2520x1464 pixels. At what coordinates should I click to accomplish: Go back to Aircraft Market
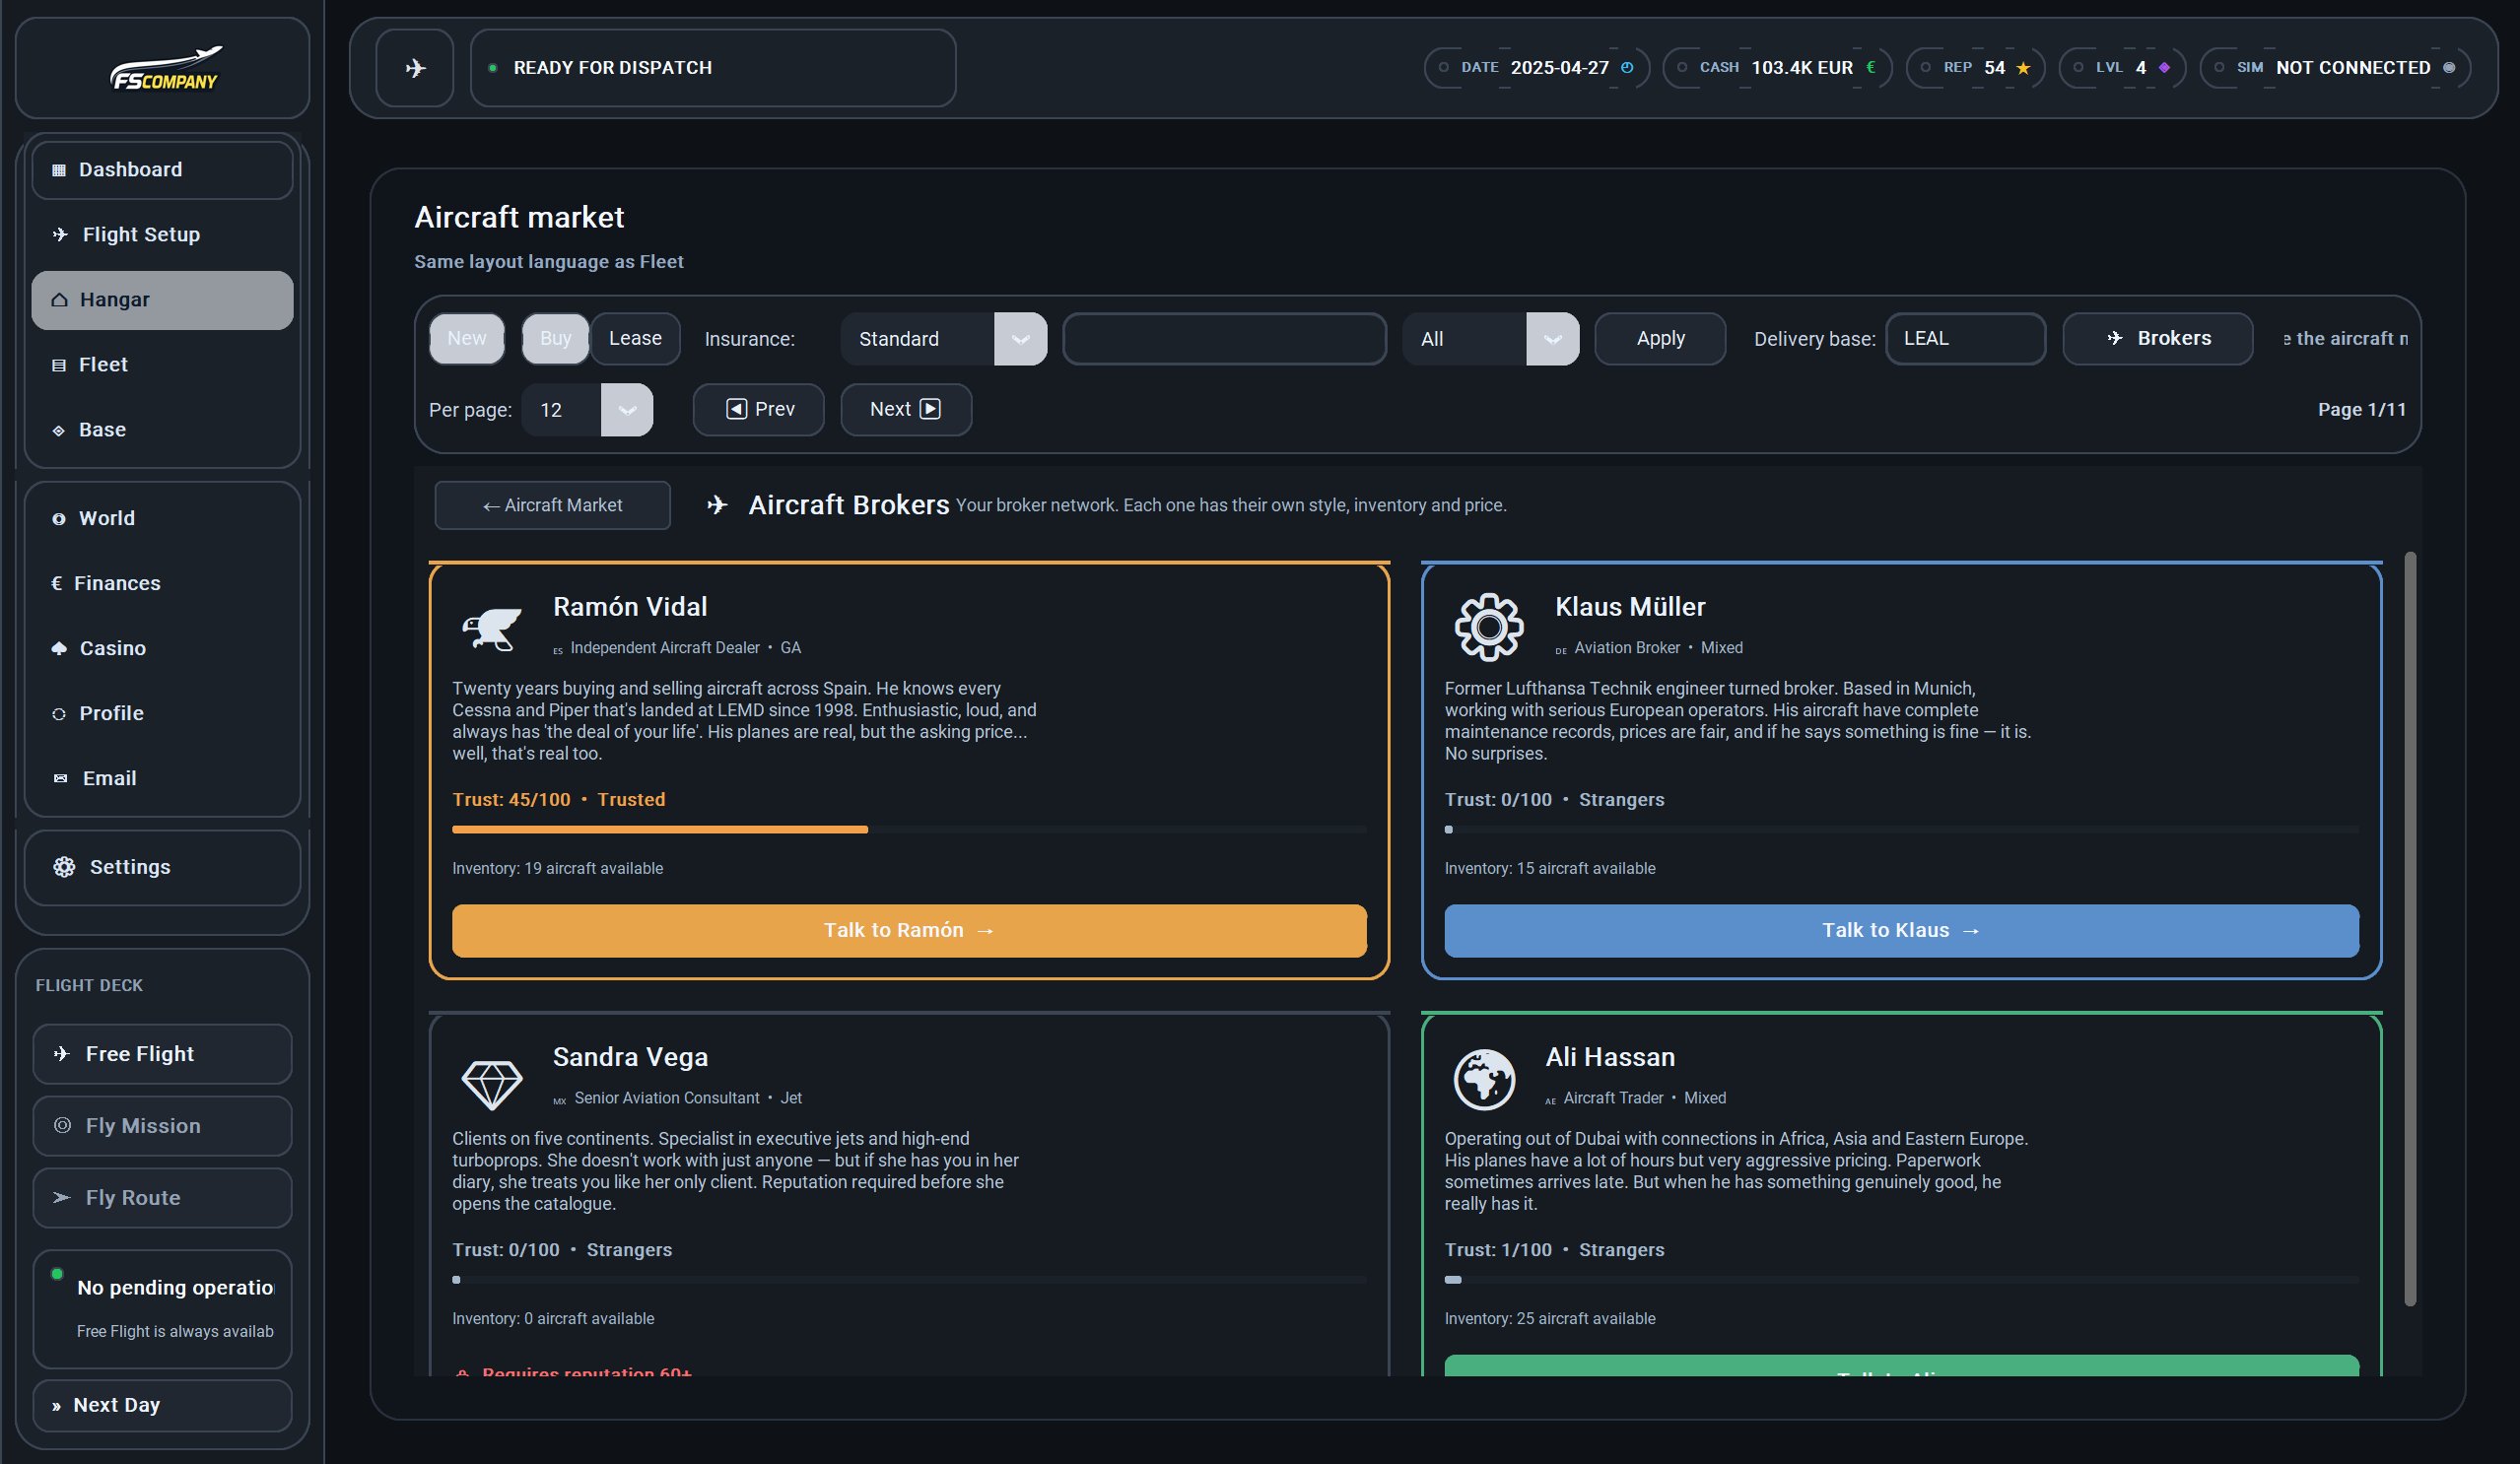(x=552, y=506)
